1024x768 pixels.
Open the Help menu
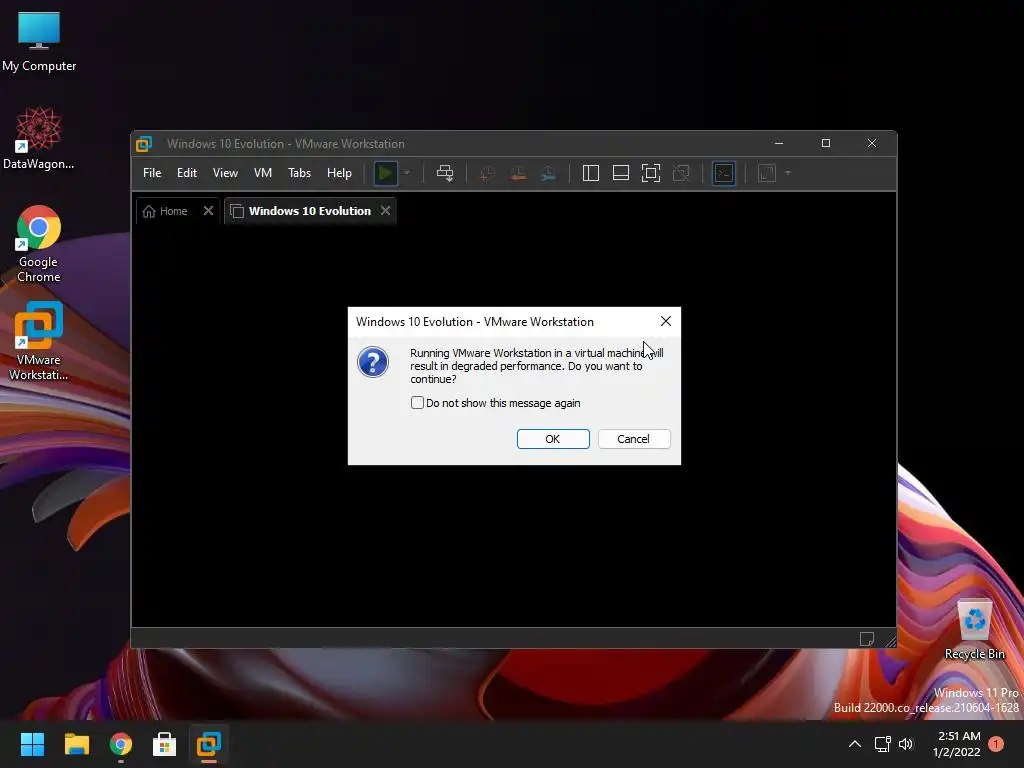click(x=340, y=173)
